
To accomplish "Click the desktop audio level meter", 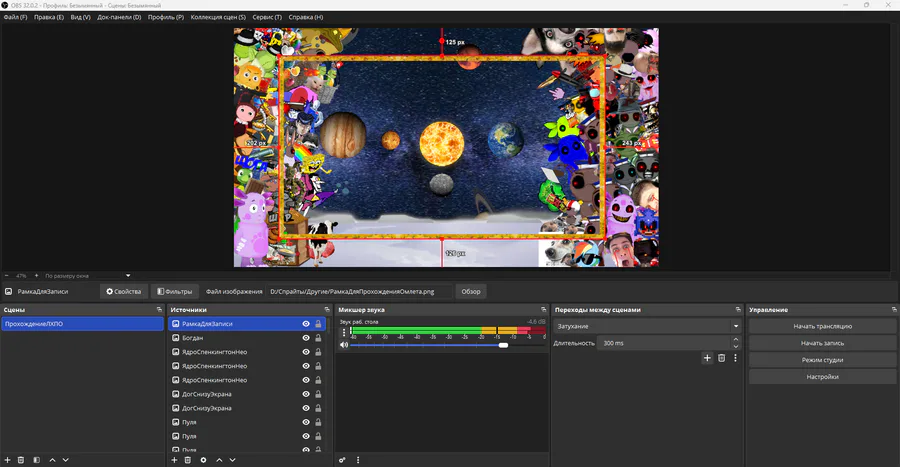I will [448, 330].
